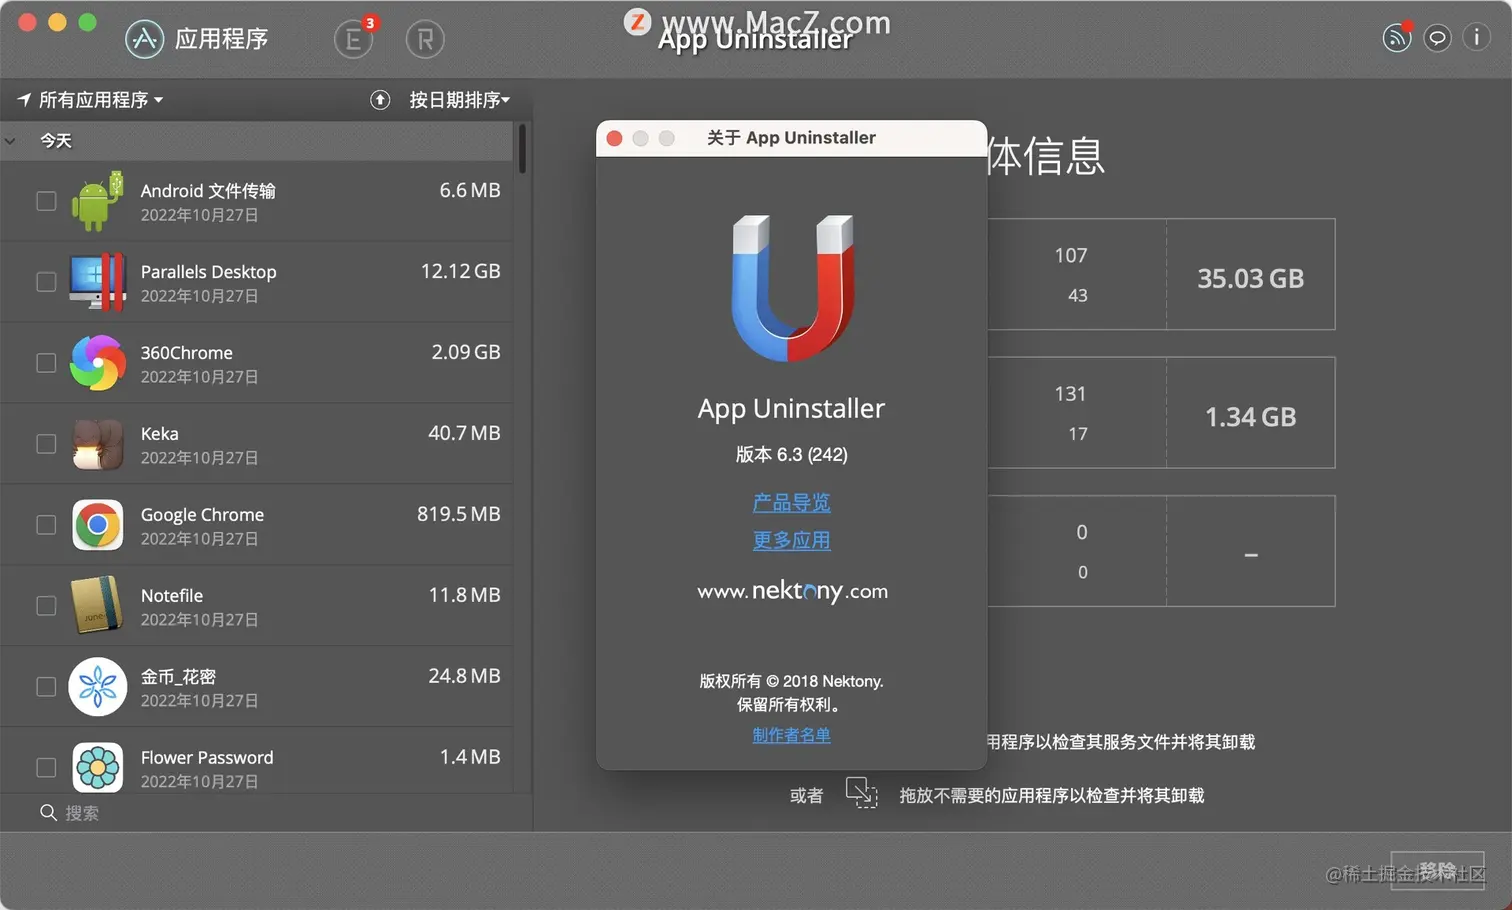
Task: Open the feedback speech bubble icon
Action: tap(1437, 38)
